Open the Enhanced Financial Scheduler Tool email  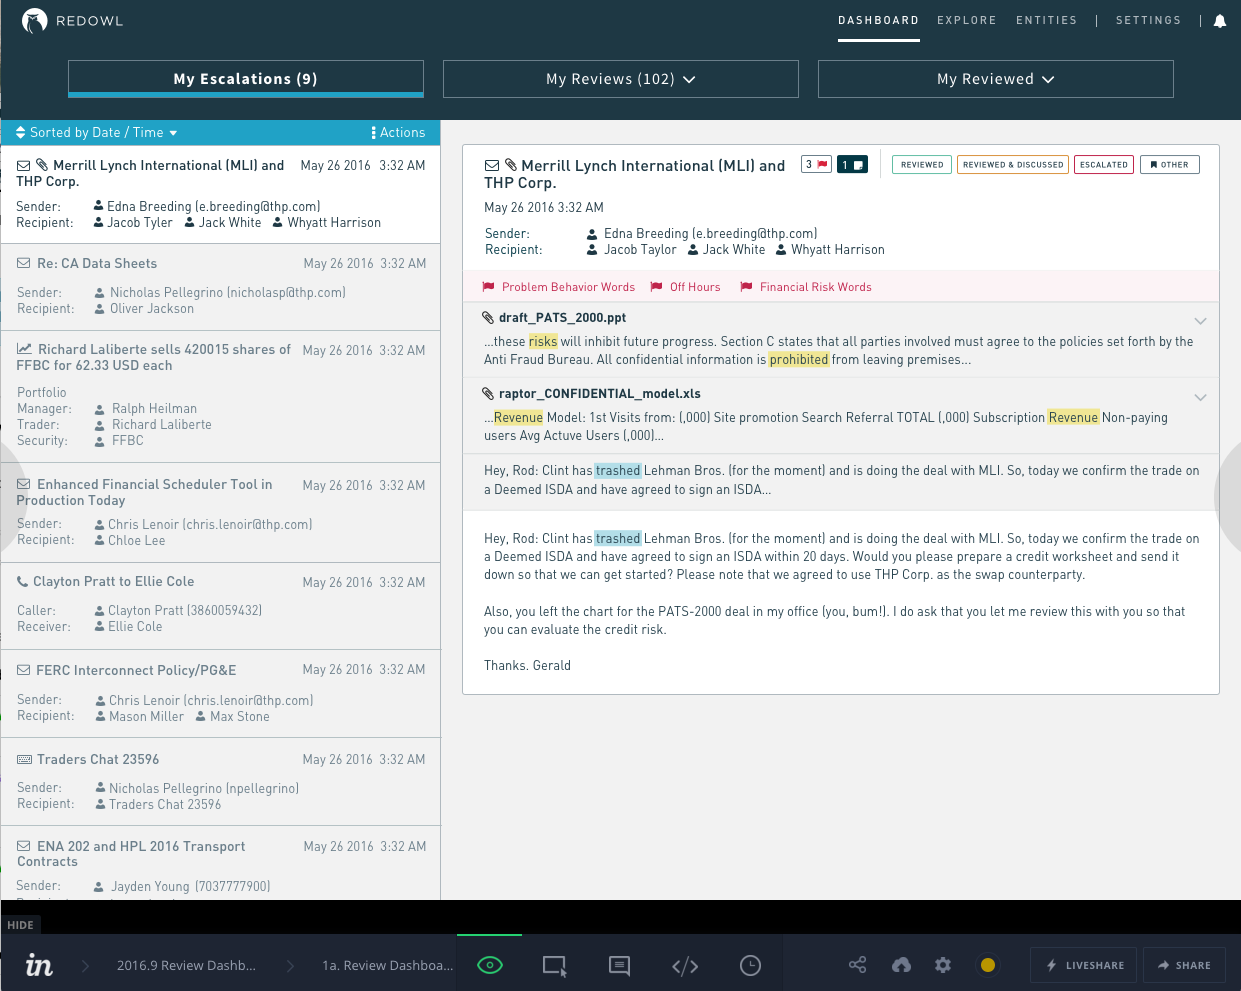220,511
